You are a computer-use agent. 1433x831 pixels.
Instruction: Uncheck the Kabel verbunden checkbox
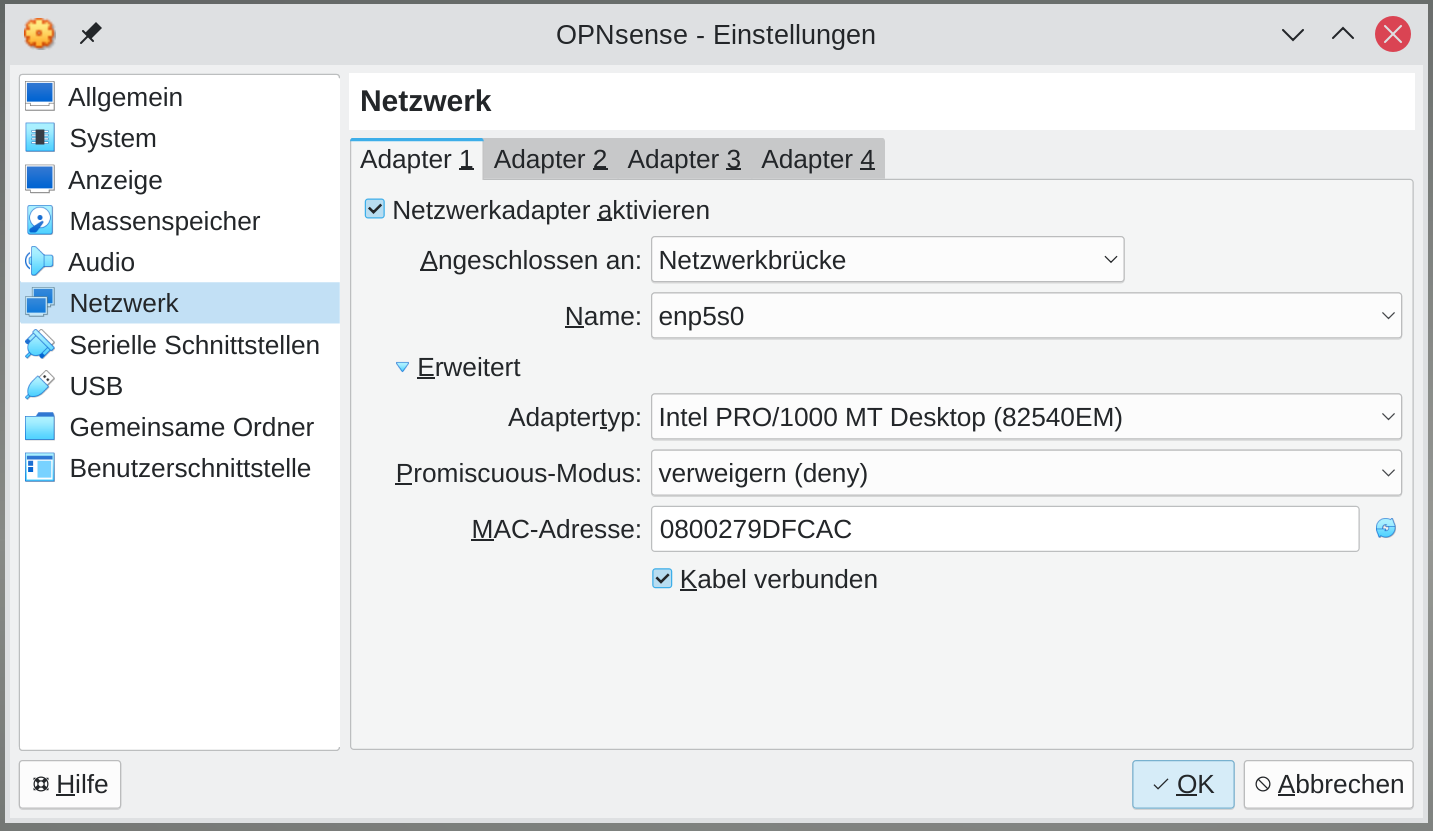(x=662, y=578)
